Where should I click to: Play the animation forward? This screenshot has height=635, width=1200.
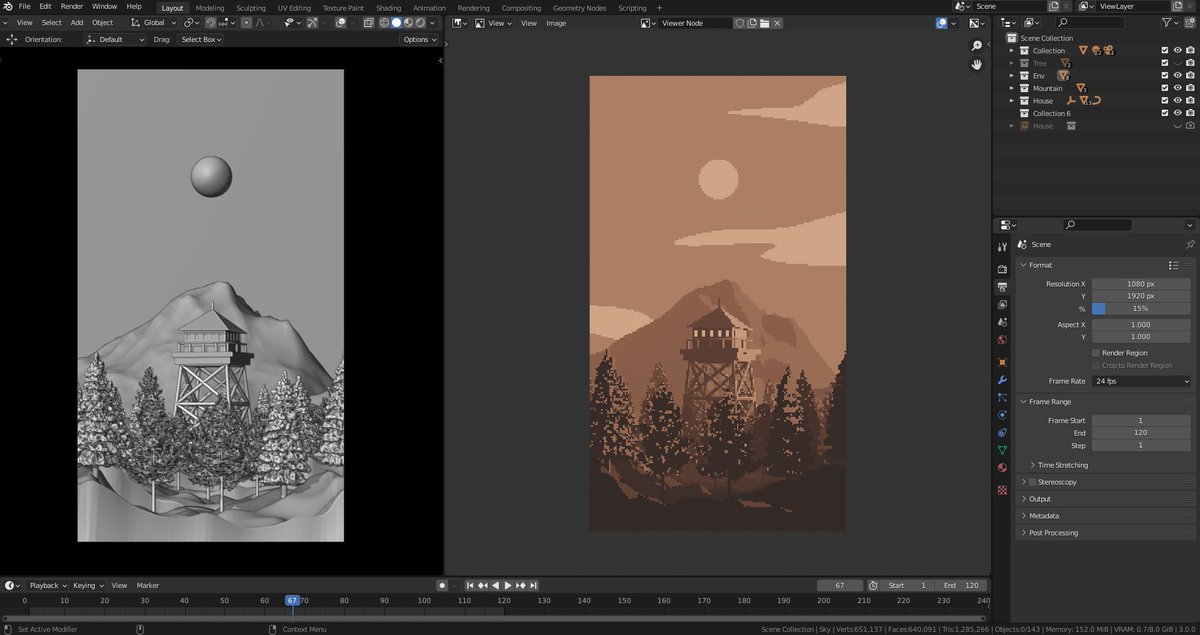pyautogui.click(x=508, y=585)
